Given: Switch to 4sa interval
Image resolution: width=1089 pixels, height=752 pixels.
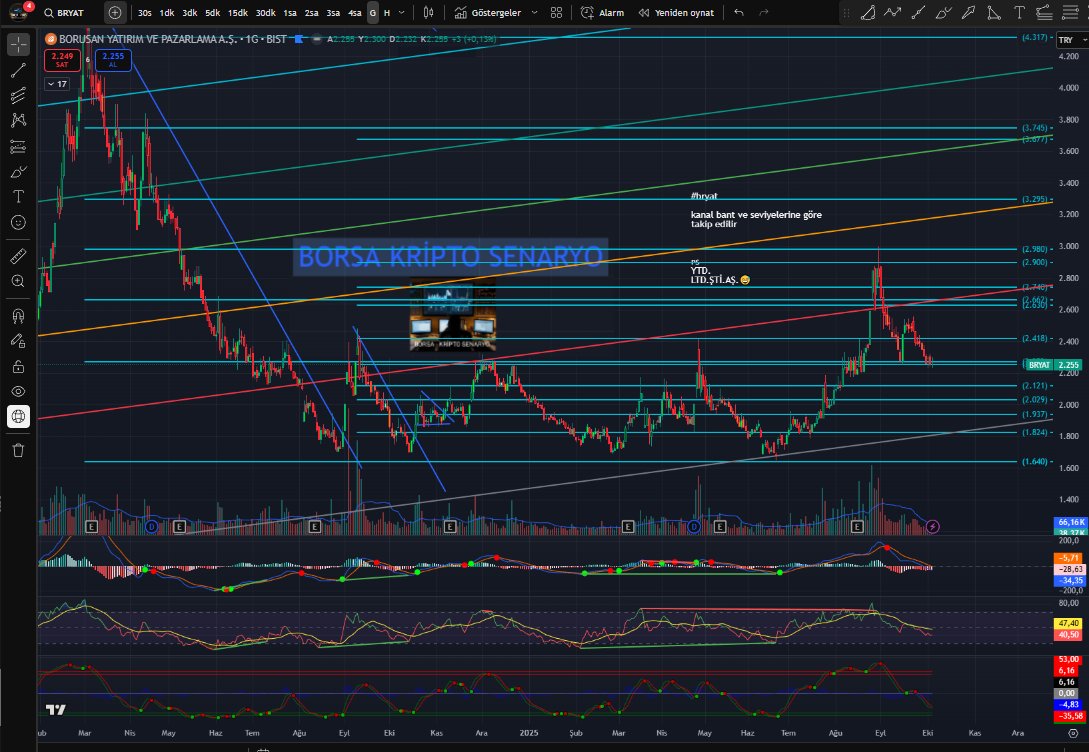Looking at the screenshot, I should [354, 12].
